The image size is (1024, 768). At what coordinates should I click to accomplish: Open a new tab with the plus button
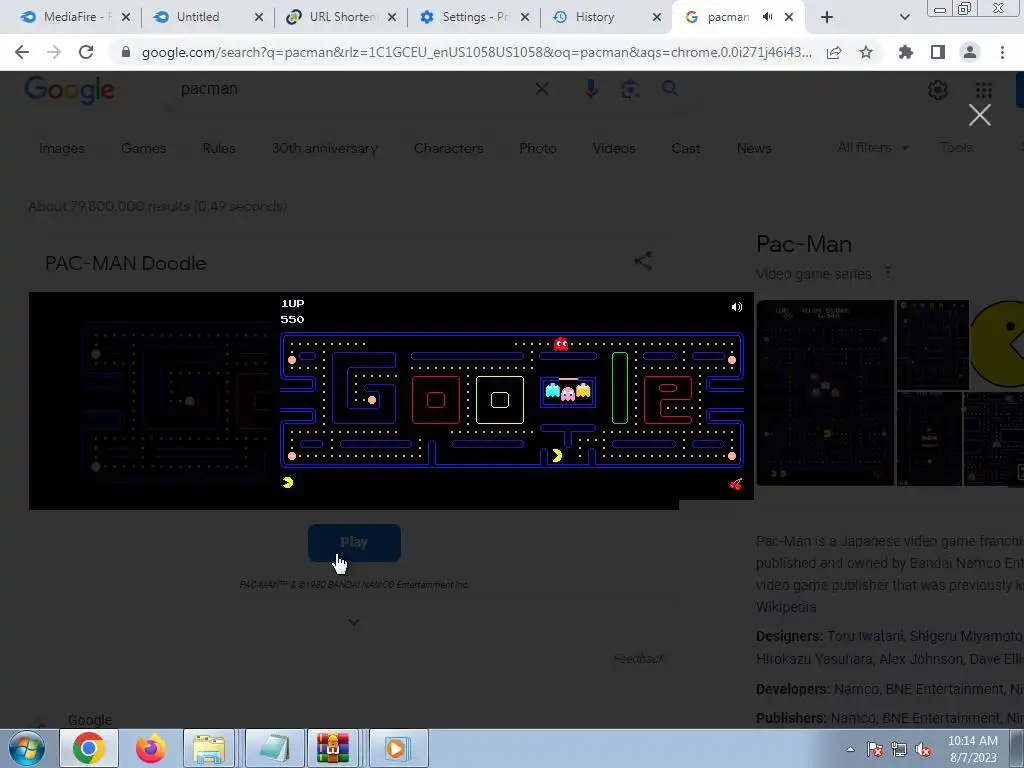(827, 17)
